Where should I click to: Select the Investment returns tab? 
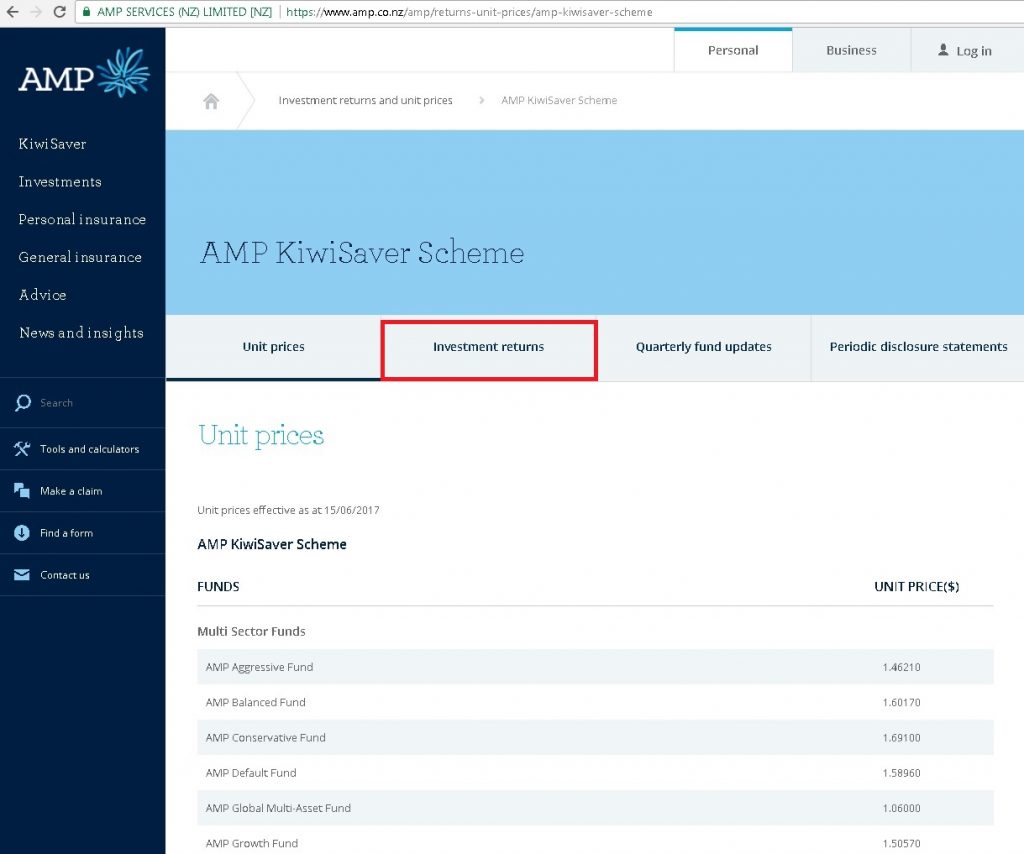pyautogui.click(x=488, y=347)
